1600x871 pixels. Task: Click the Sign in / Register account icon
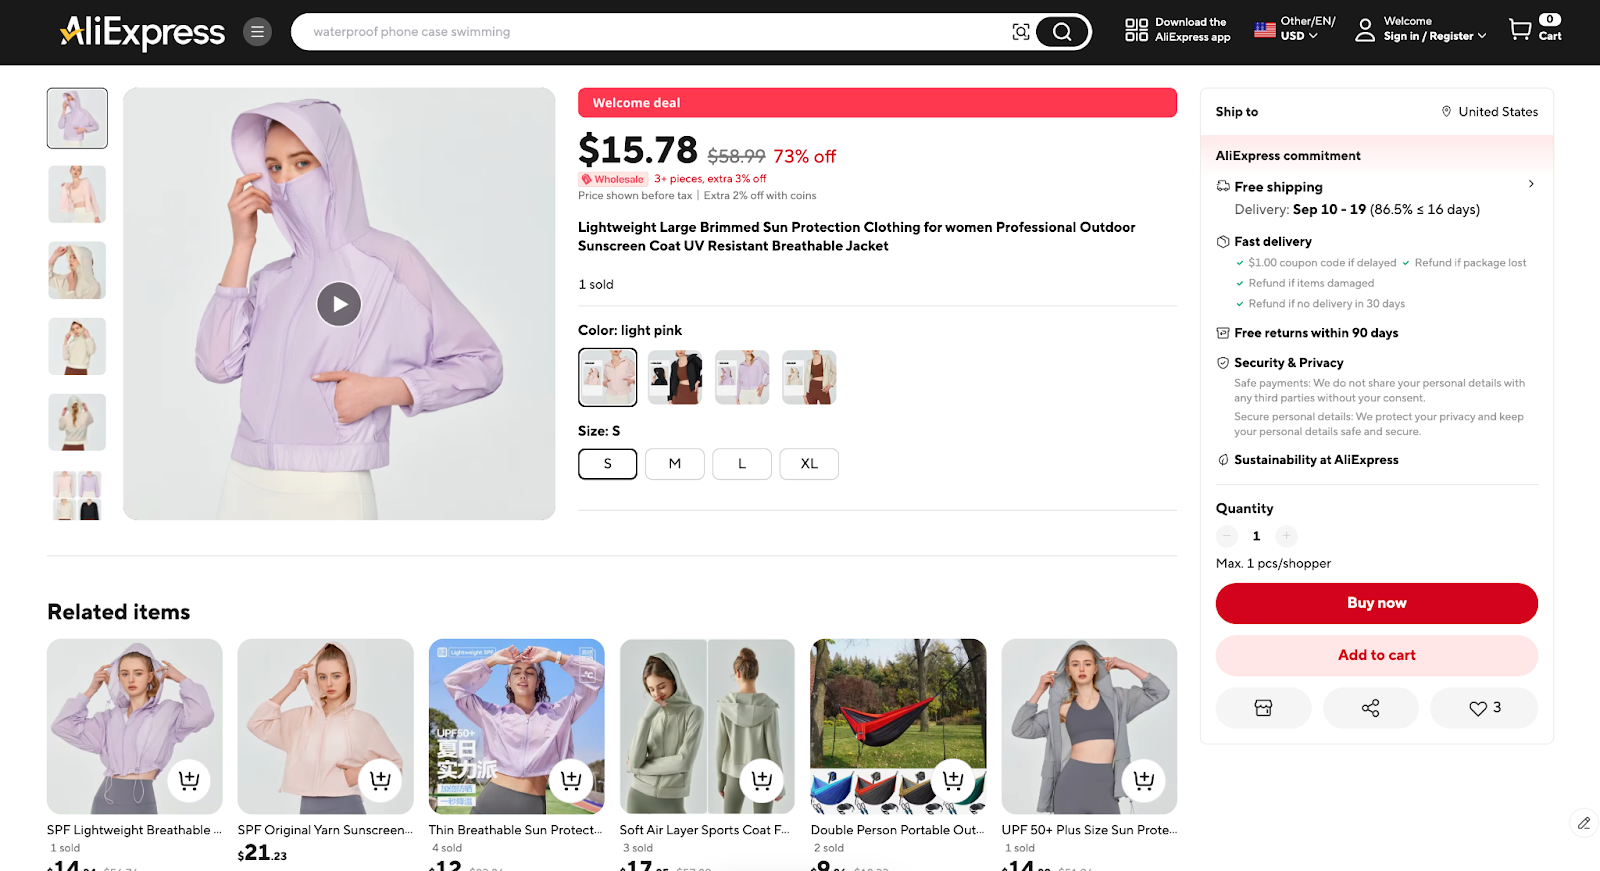[1365, 31]
